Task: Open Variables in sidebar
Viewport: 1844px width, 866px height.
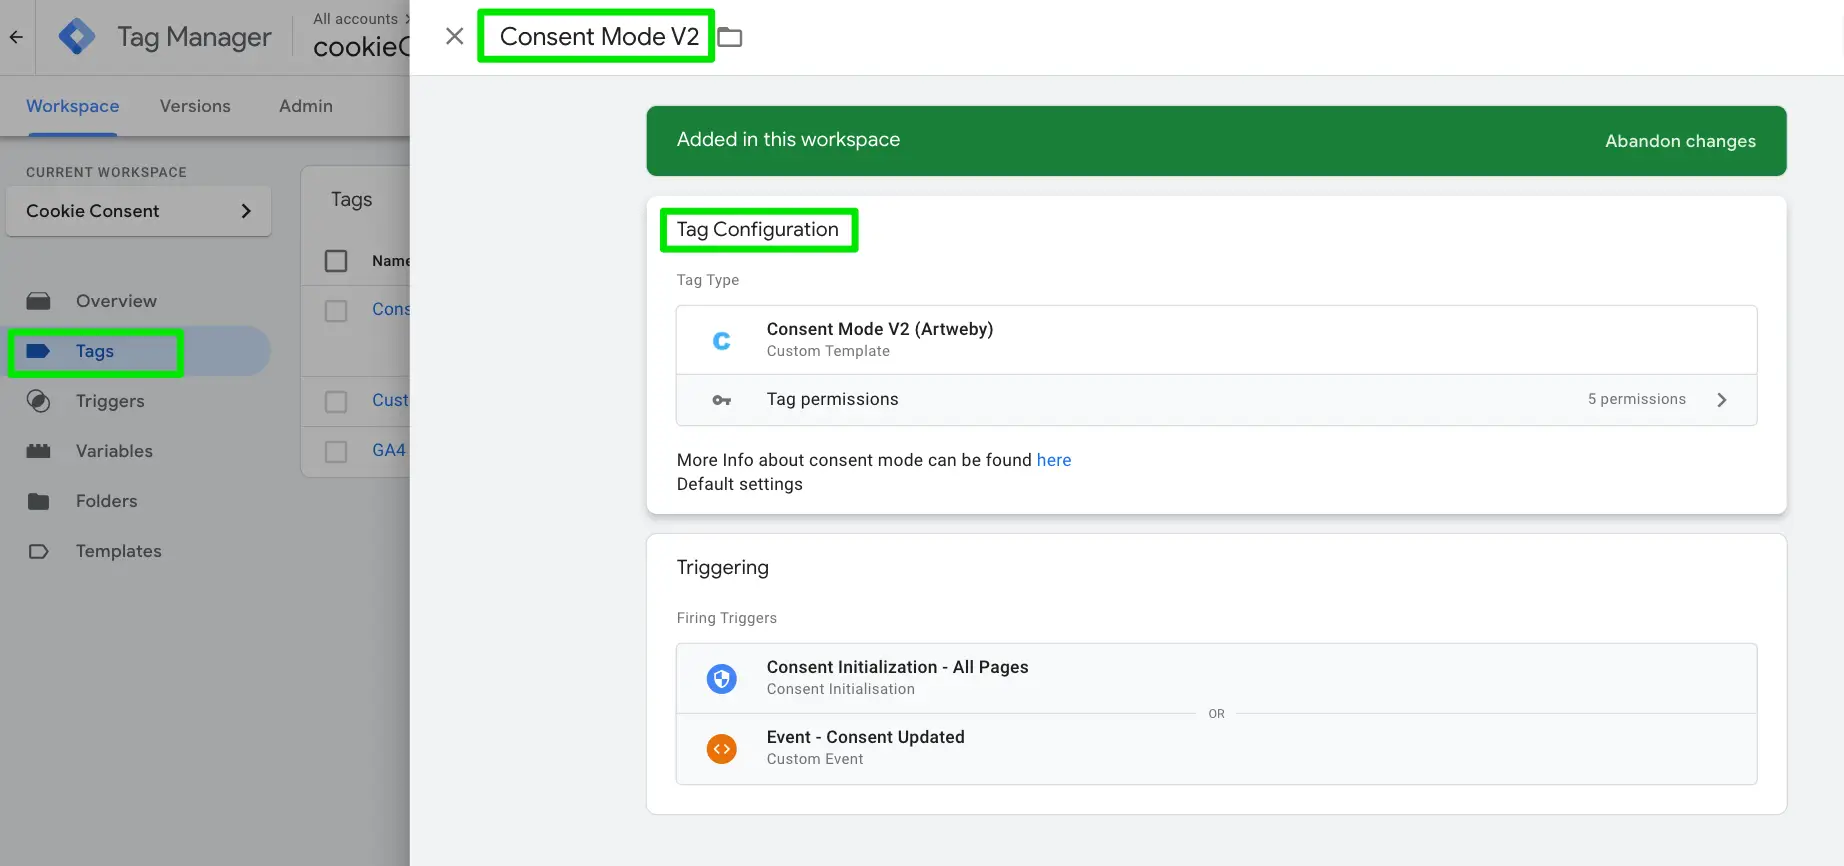Action: tap(114, 451)
